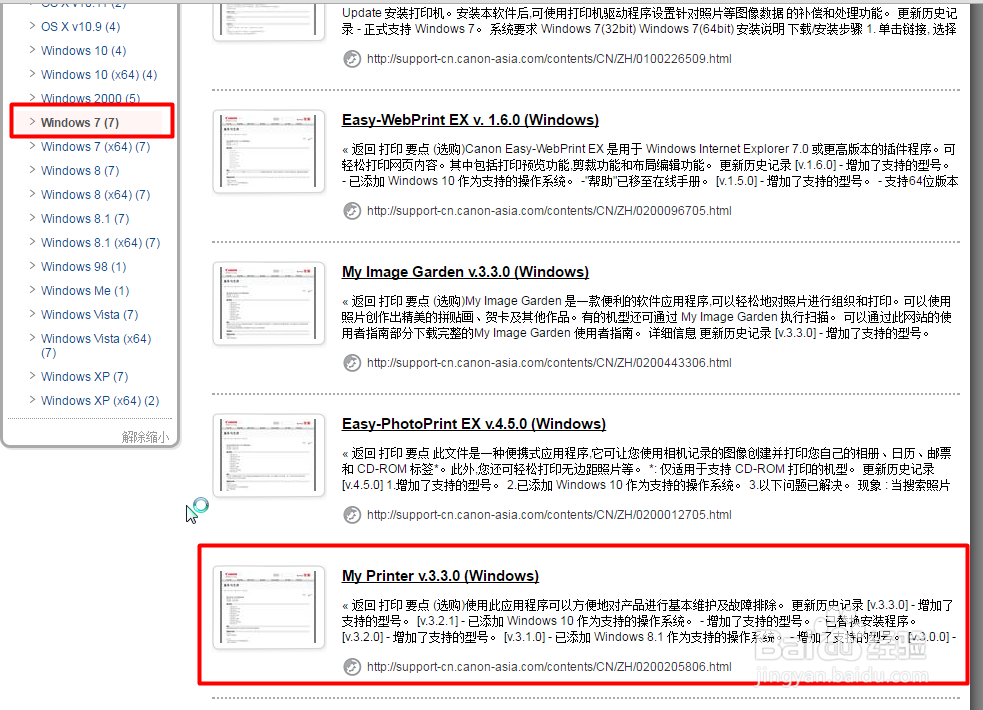Open the My Printer v.3.3.0 (Windows) title
The image size is (983, 710).
pos(440,576)
